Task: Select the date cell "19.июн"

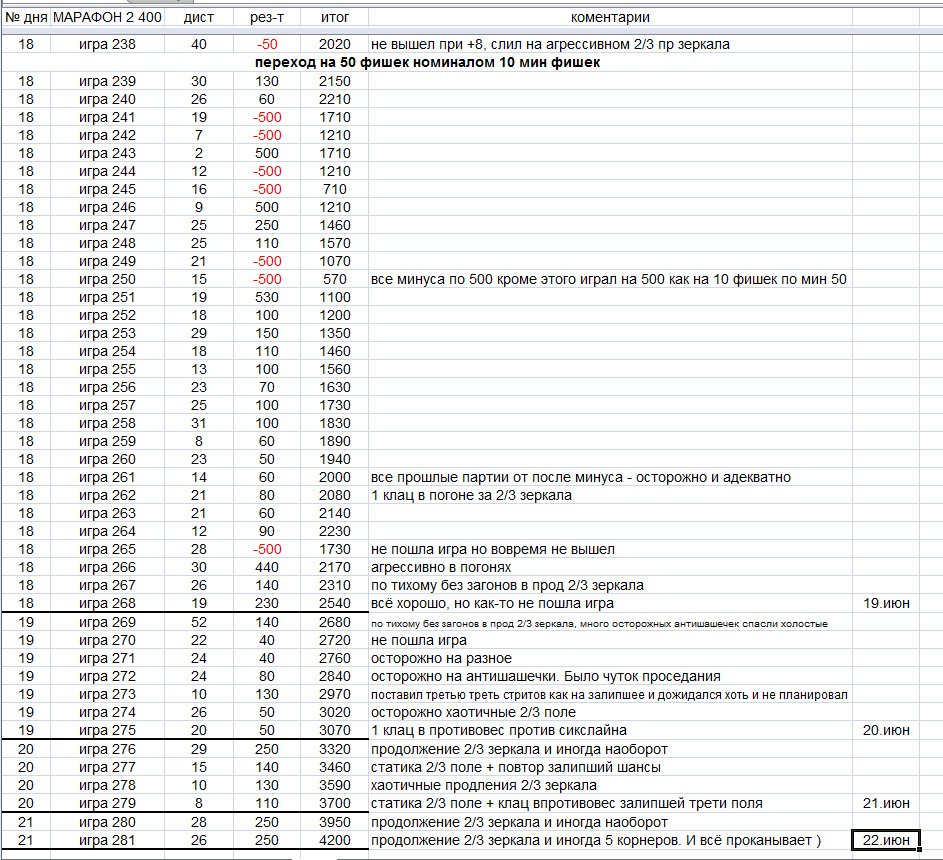Action: tap(885, 604)
